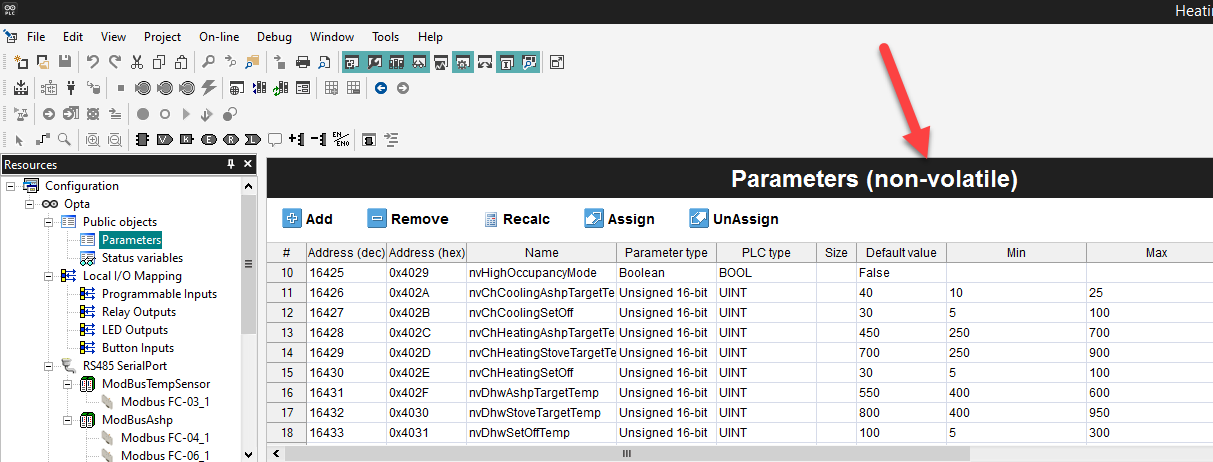Click the UnAssign button
The height and width of the screenshot is (462, 1213).
click(x=734, y=219)
